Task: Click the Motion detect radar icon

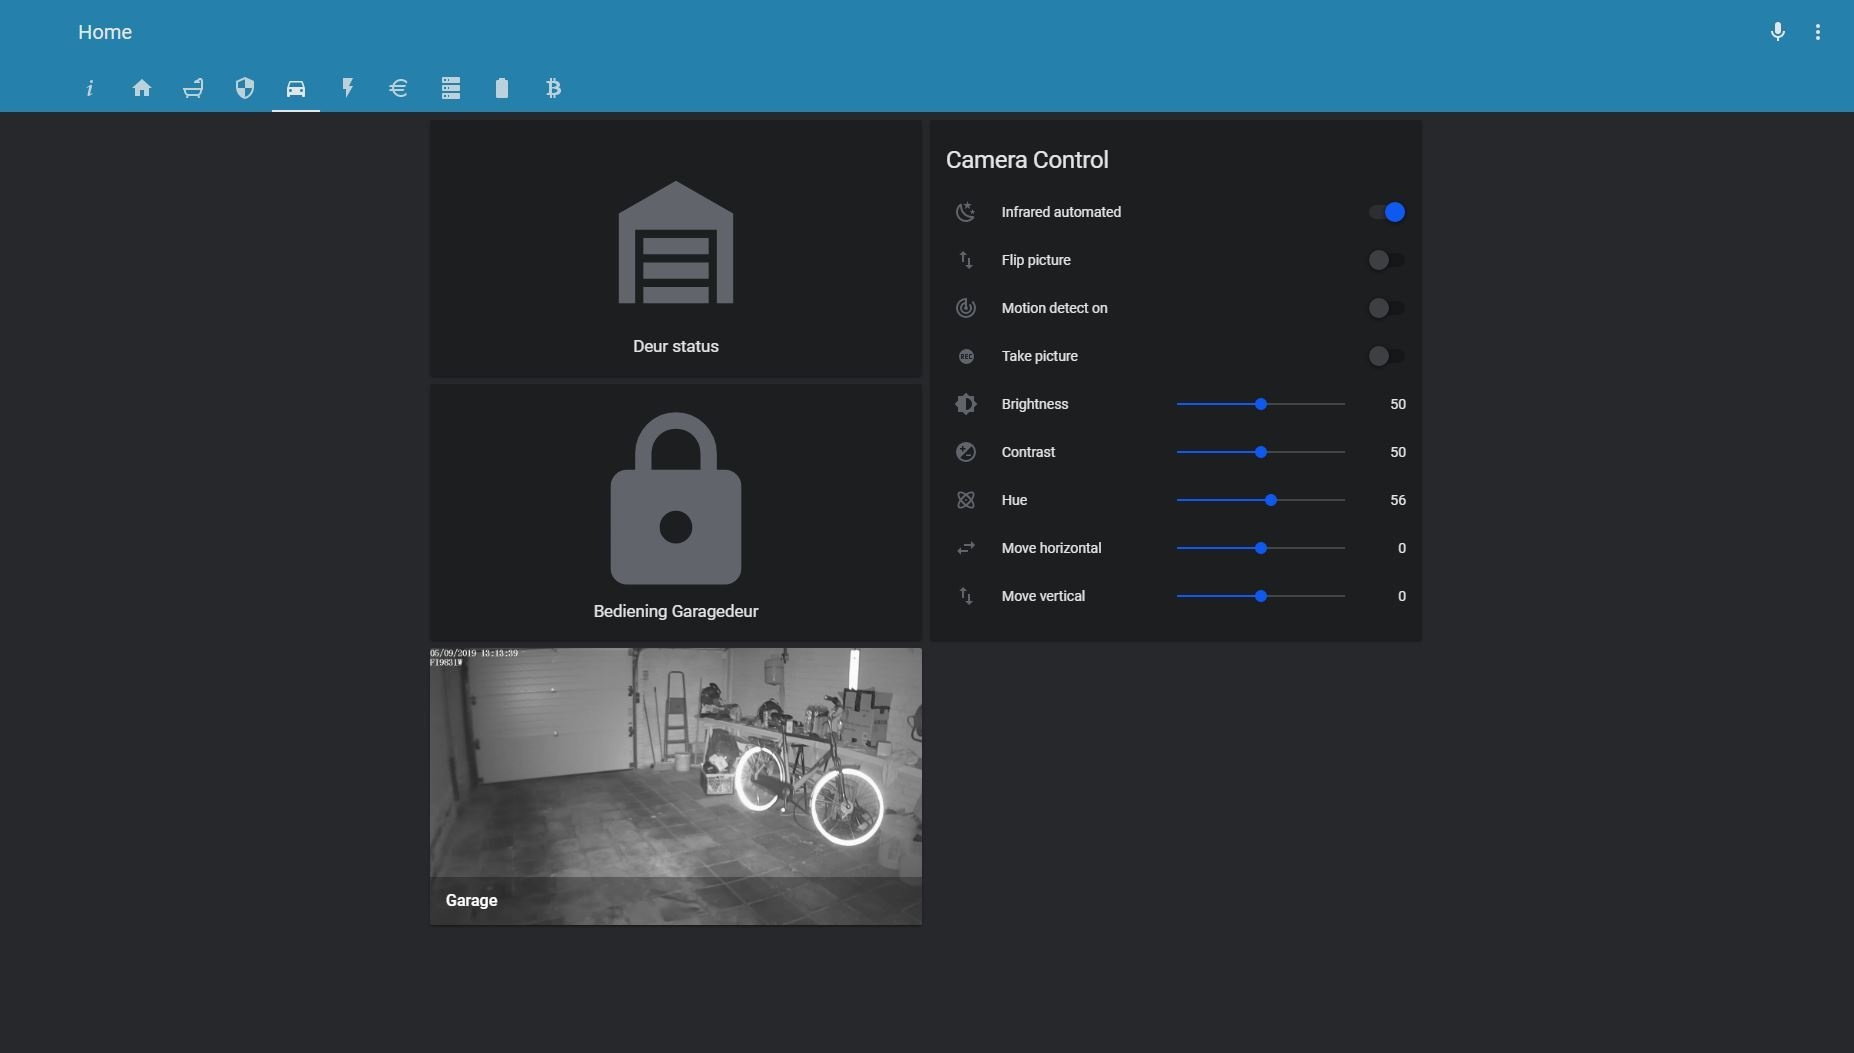Action: pos(966,308)
